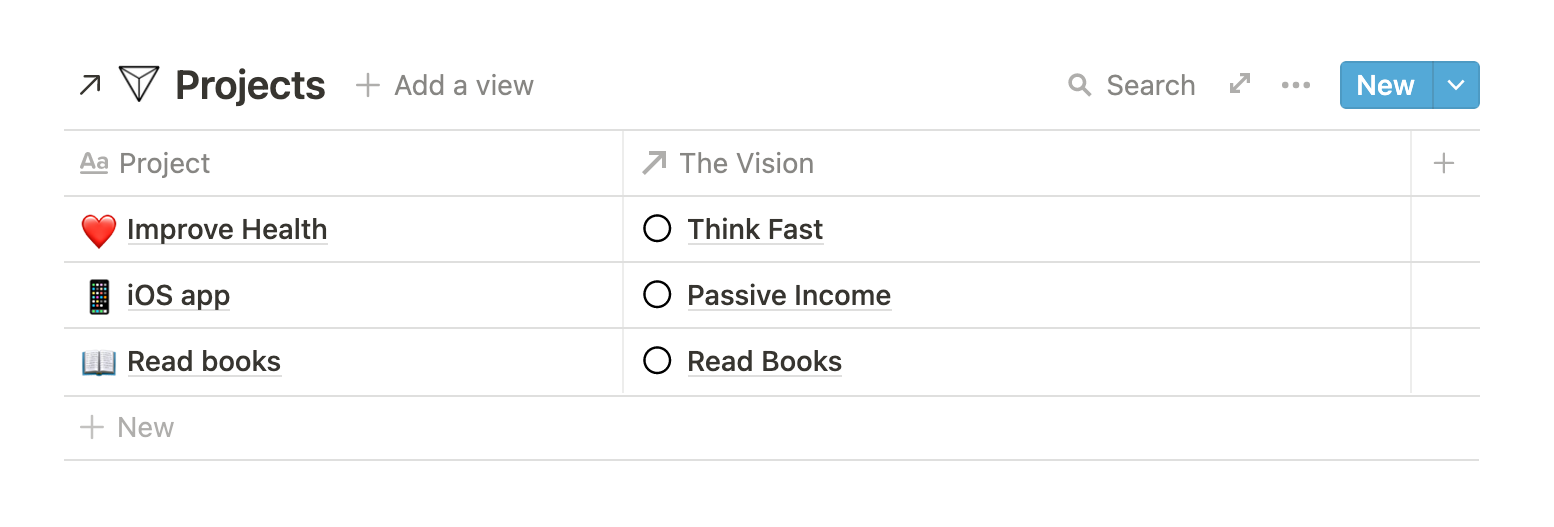Viewport: 1554px width, 527px height.
Task: Click the circle beside Read Books vision
Action: pos(657,361)
